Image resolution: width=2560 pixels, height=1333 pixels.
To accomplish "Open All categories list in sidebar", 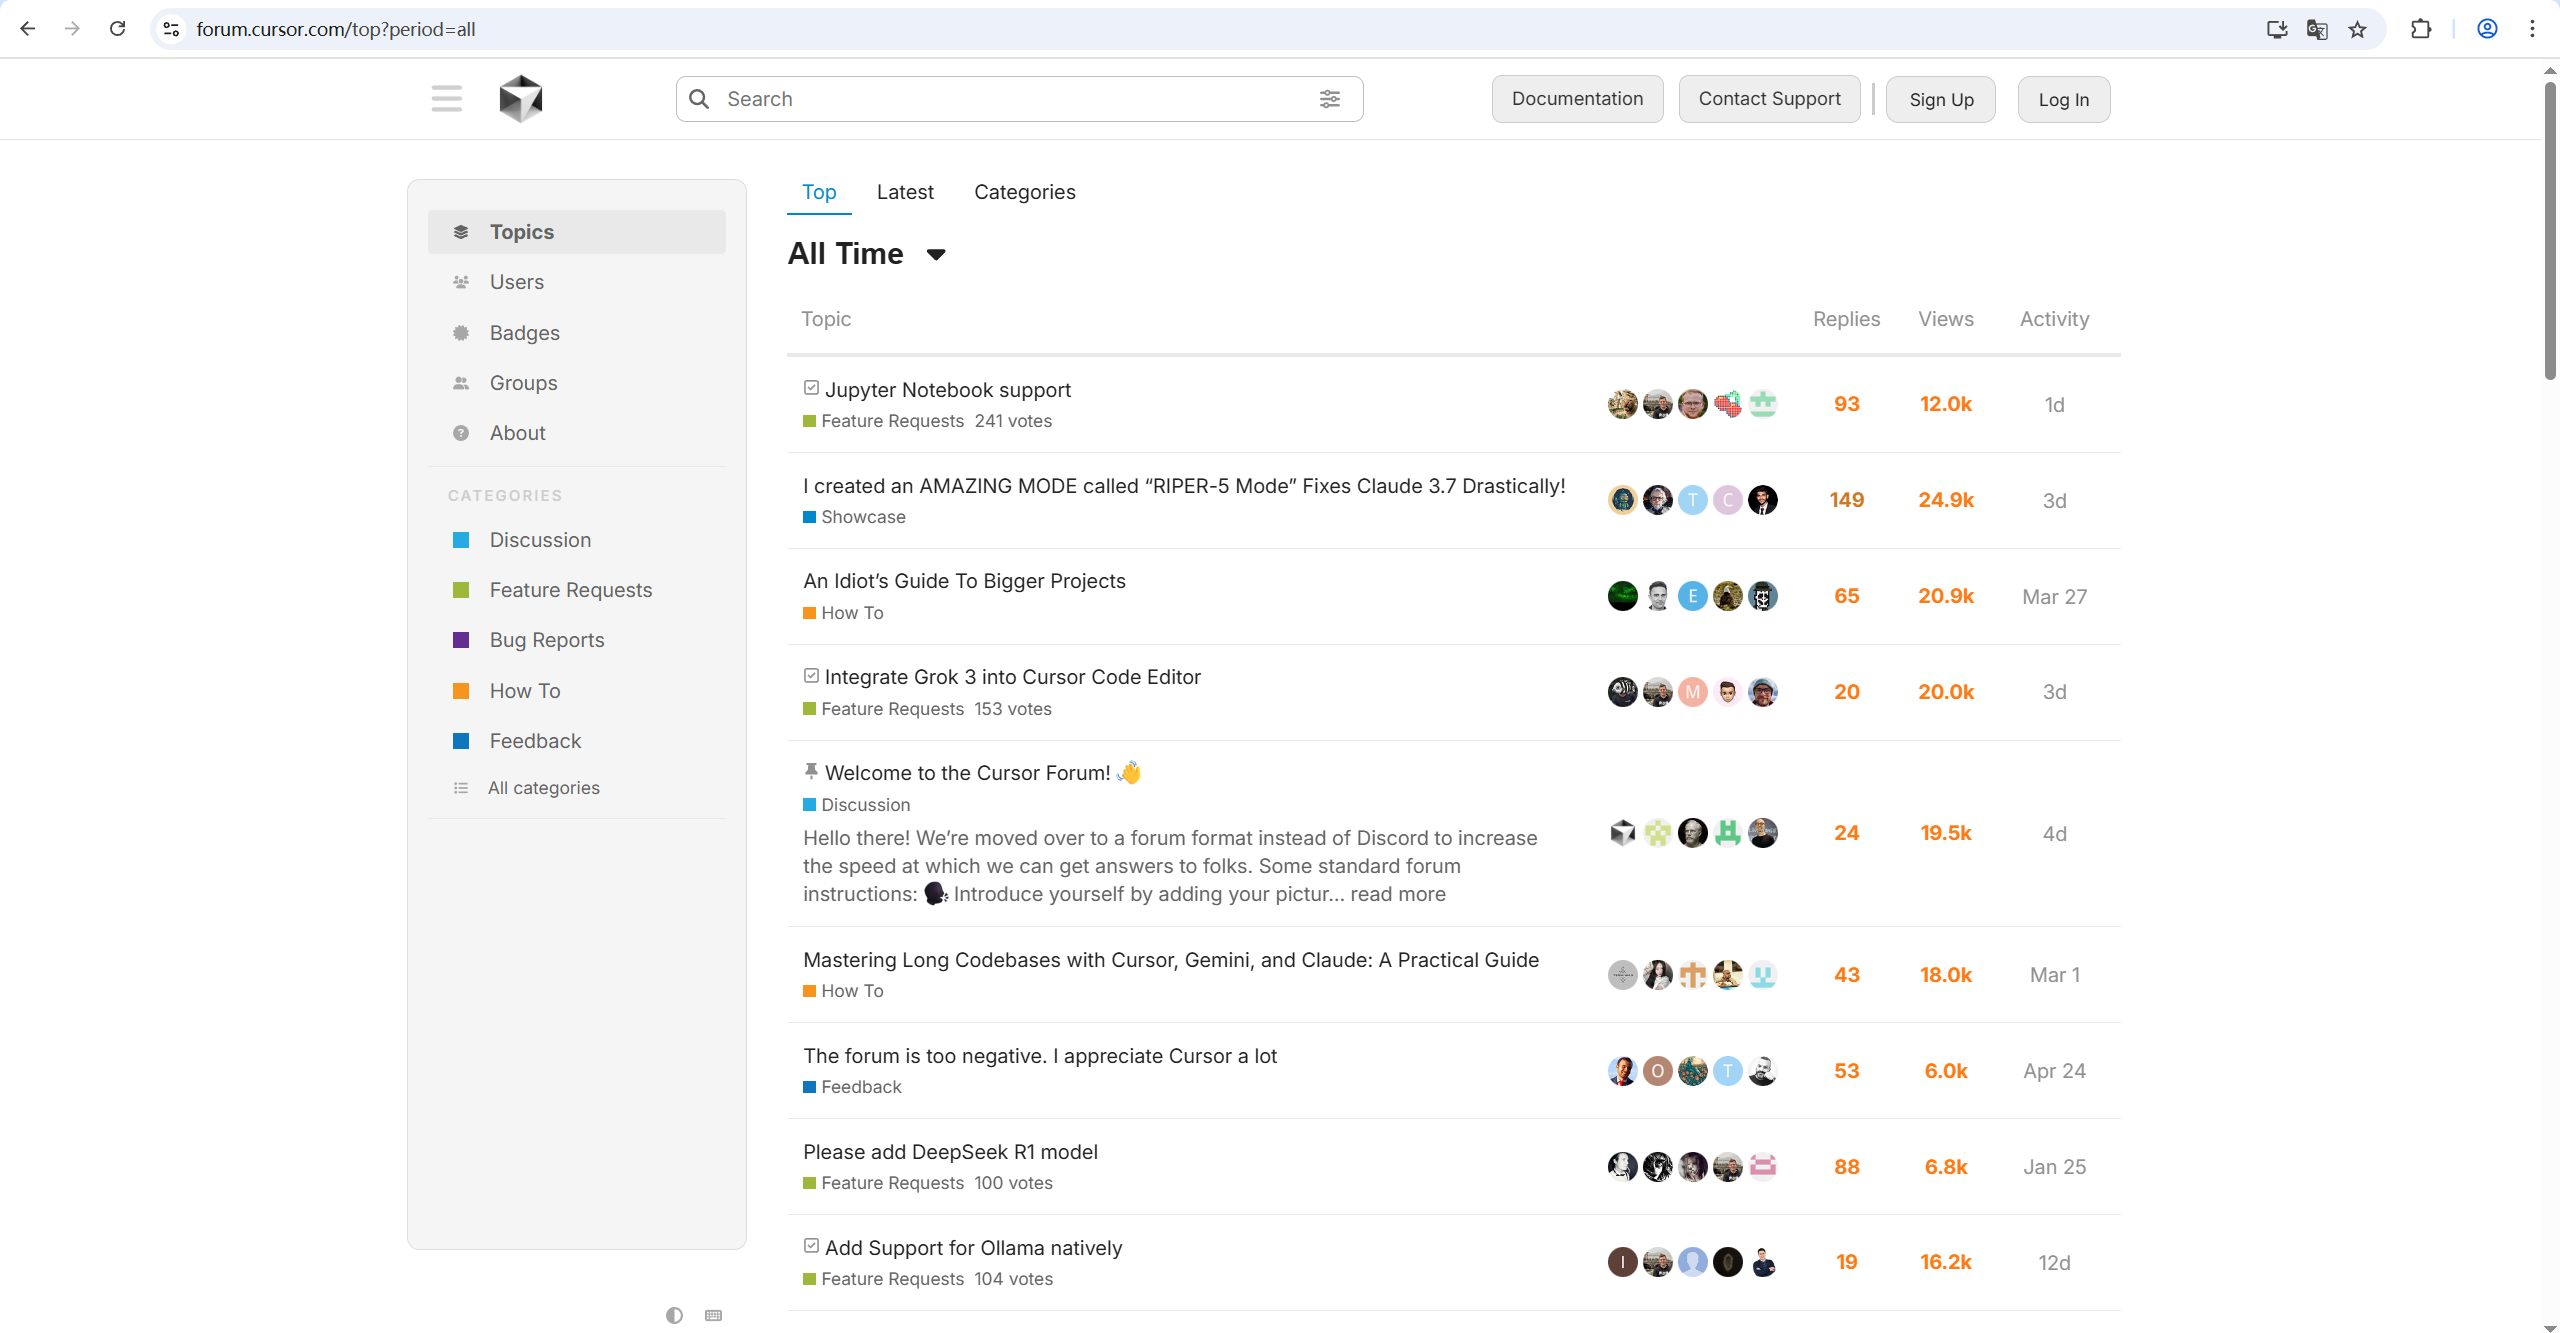I will click(x=543, y=788).
